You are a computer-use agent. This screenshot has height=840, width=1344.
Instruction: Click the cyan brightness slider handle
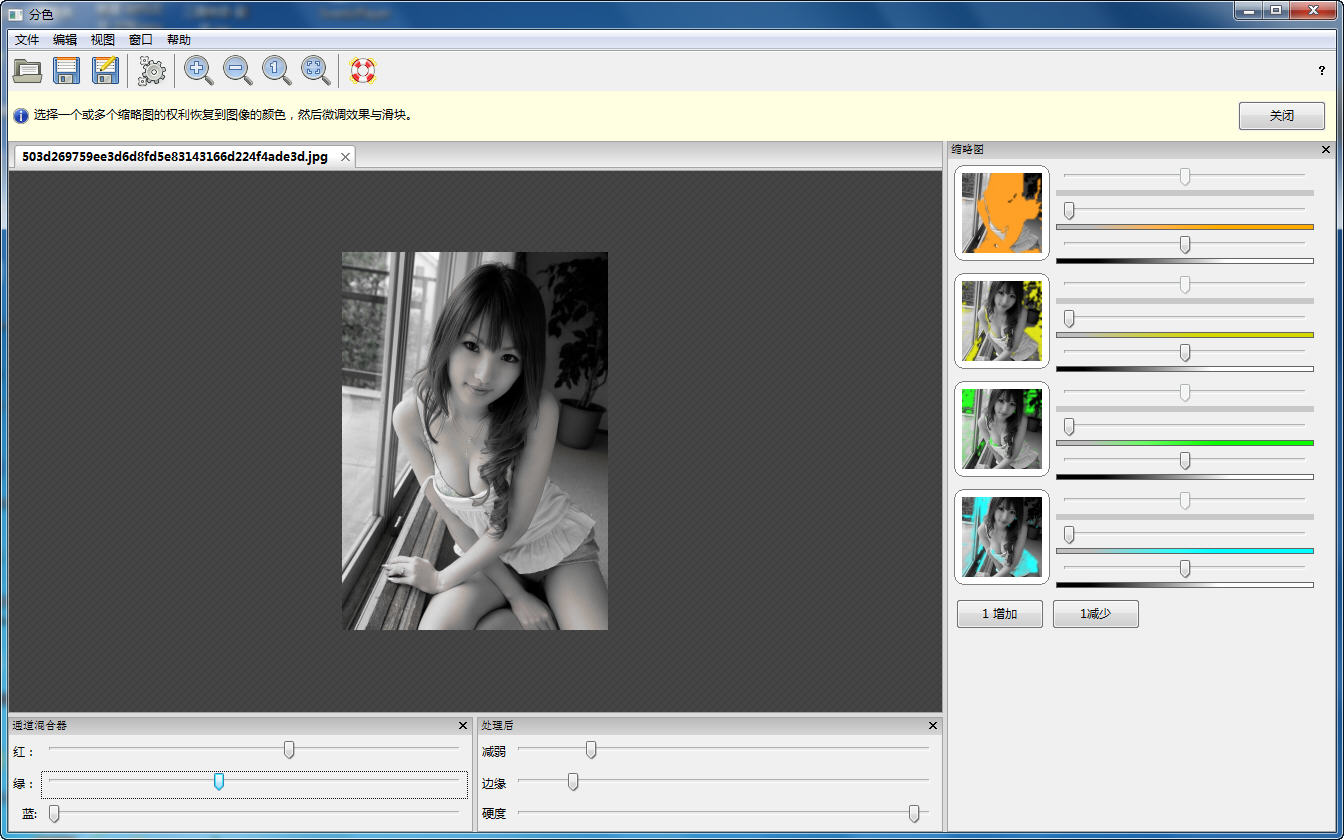[x=1185, y=569]
